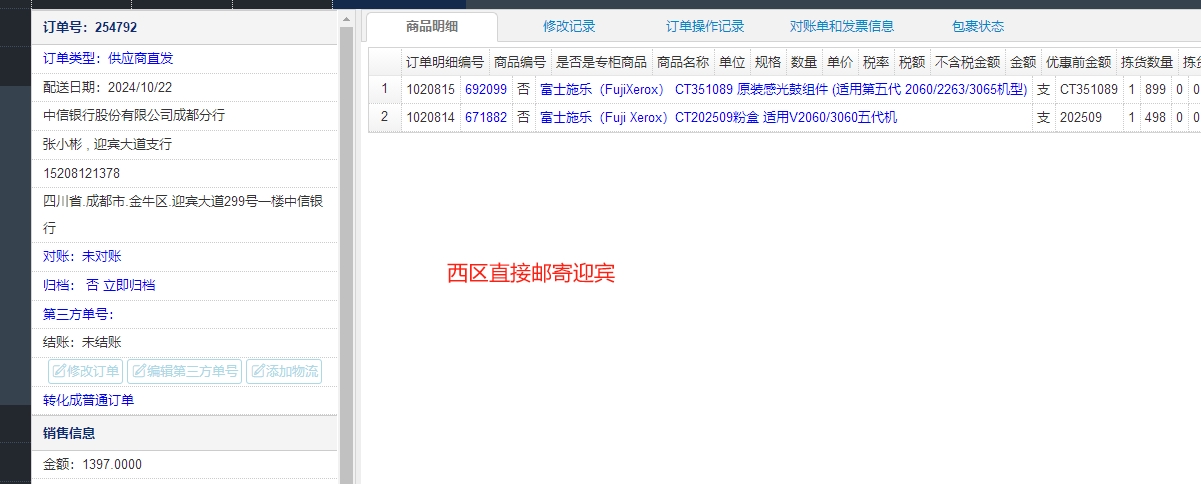This screenshot has width=1201, height=484.
Task: Switch to the 商品明细 tab
Action: (432, 26)
